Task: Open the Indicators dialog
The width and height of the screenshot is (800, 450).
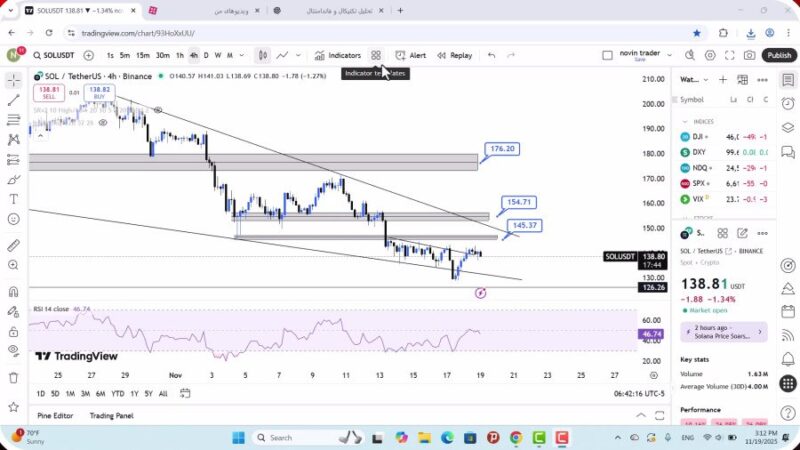Action: (x=337, y=56)
